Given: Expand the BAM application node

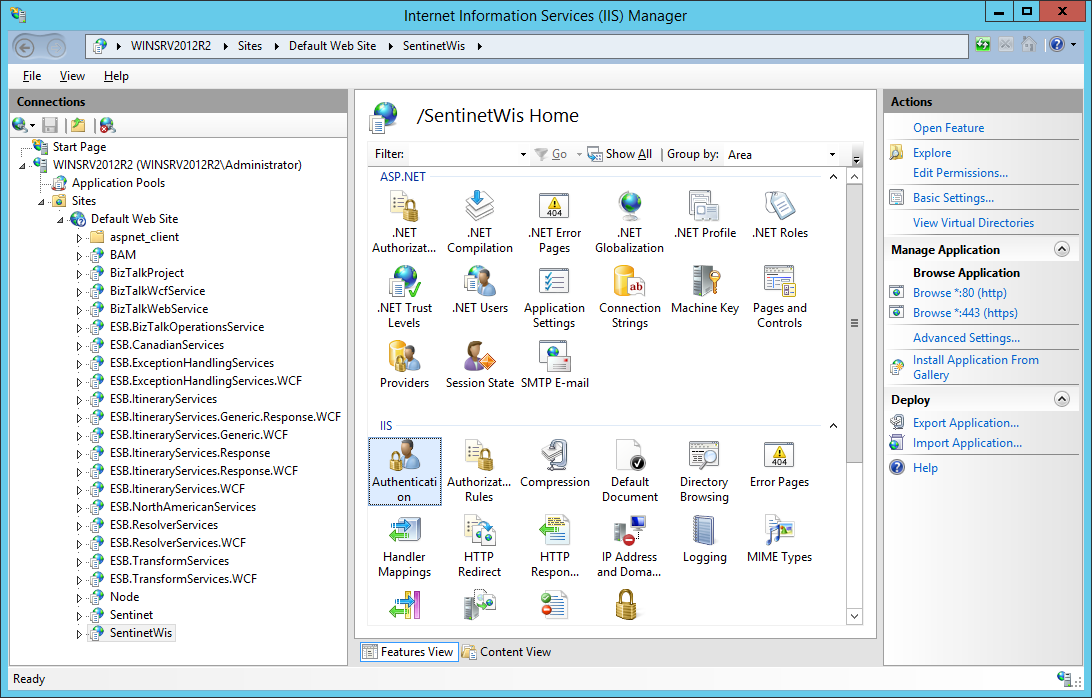Looking at the screenshot, I should tap(79, 256).
